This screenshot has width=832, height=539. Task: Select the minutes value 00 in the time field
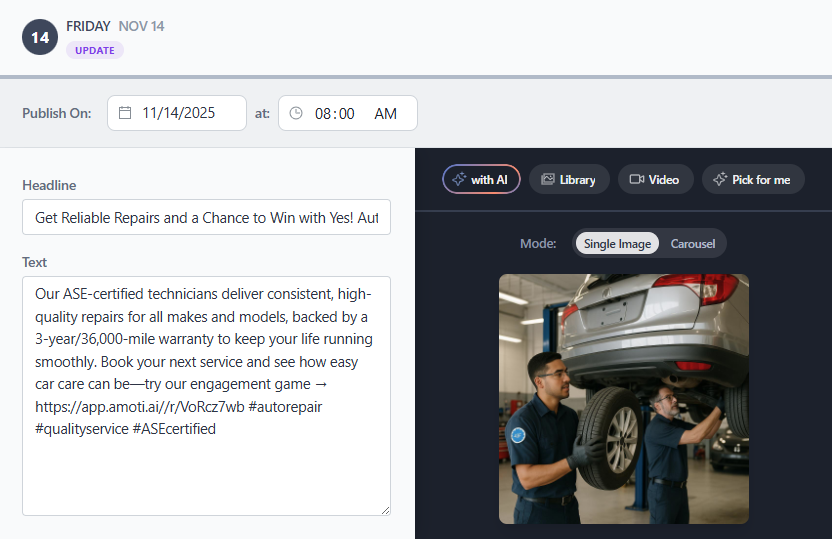(x=346, y=114)
